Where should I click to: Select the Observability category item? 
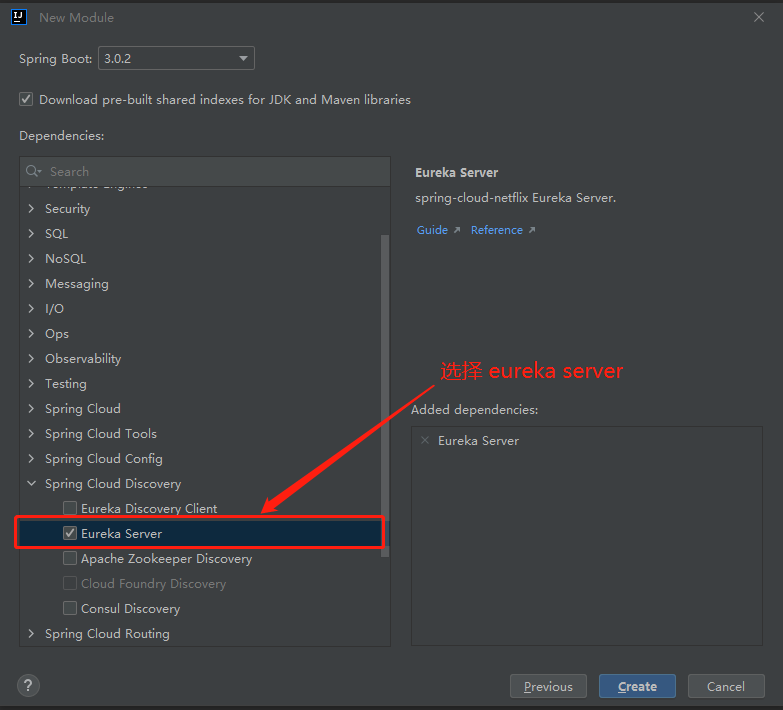pos(82,358)
